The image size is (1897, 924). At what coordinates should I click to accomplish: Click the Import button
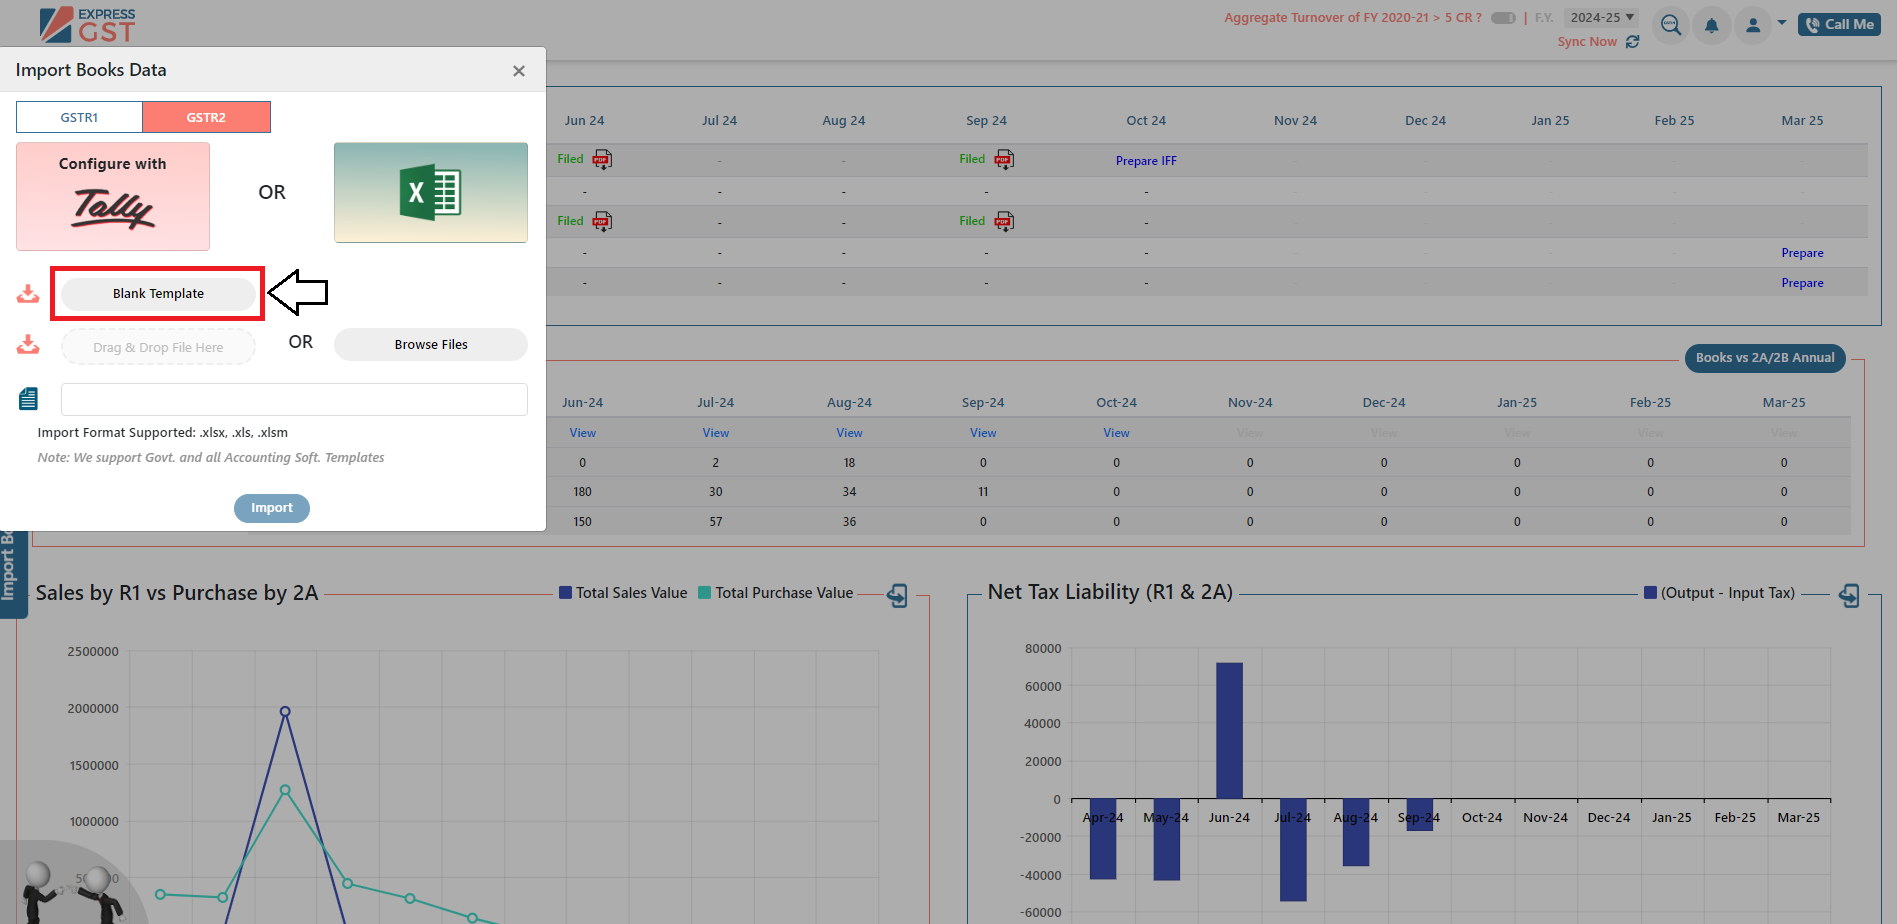(x=272, y=508)
